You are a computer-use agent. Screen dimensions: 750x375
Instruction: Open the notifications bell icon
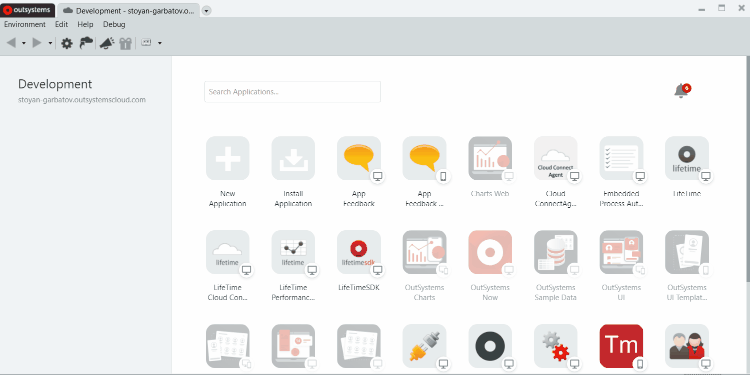click(682, 90)
